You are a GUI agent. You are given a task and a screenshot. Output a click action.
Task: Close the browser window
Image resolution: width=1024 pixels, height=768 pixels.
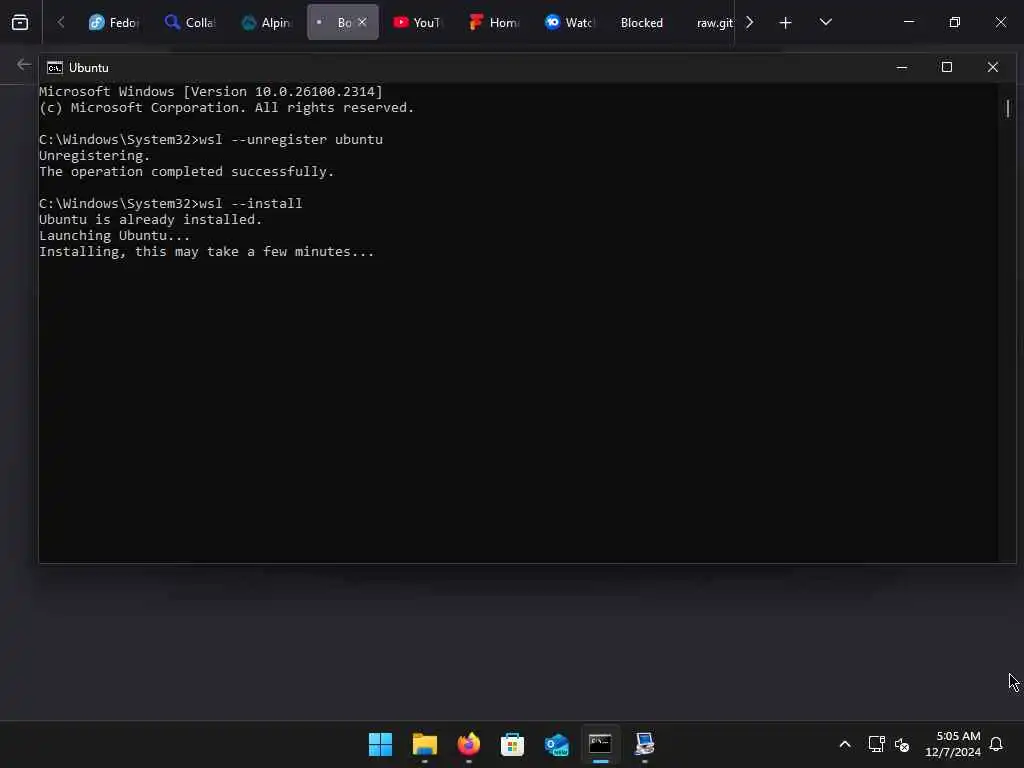(x=1000, y=22)
